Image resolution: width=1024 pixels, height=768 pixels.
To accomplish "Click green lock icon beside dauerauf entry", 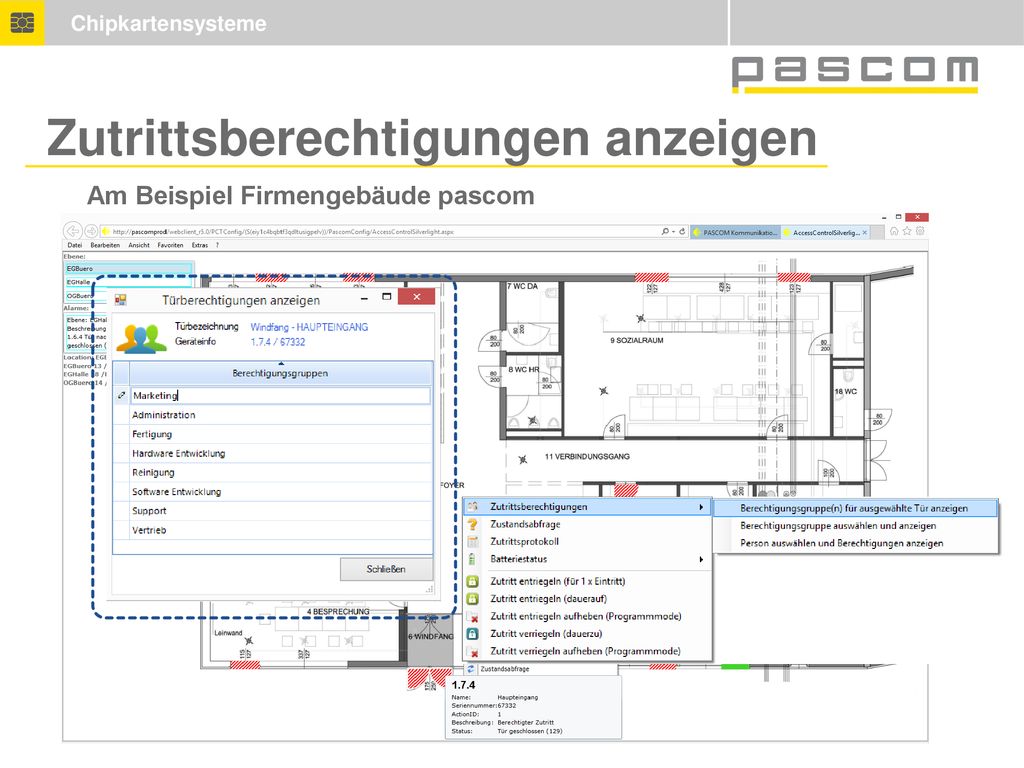I will tap(473, 599).
